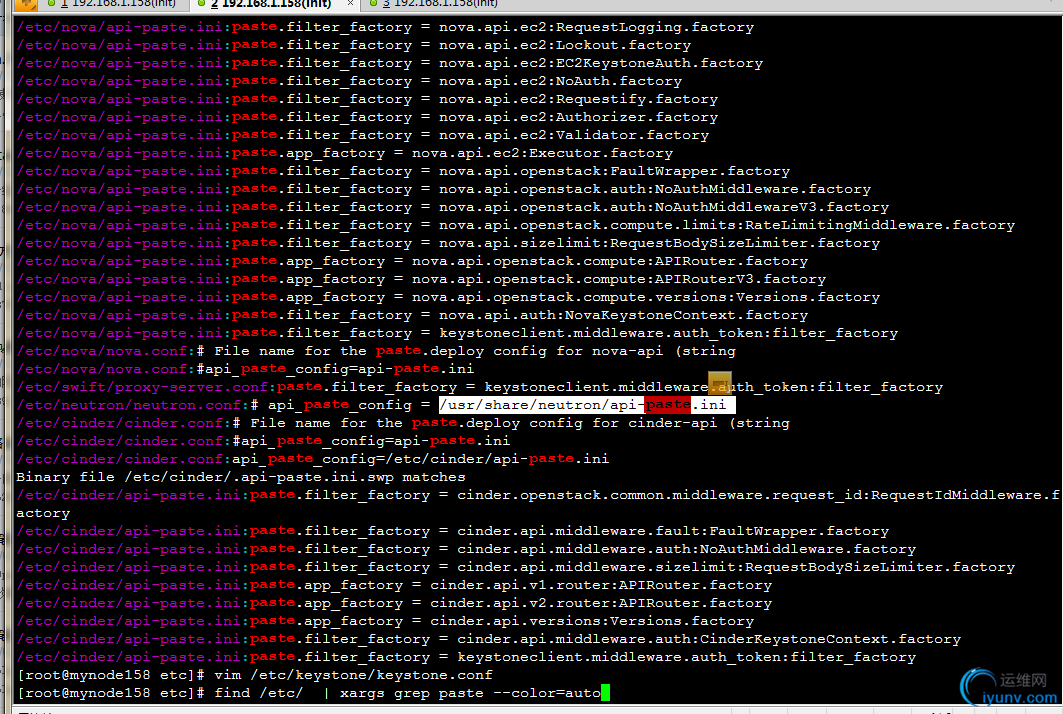This screenshot has width=1063, height=714.
Task: Click the 'vim /etc/keystone/keystone.conf' command line
Action: point(254,675)
